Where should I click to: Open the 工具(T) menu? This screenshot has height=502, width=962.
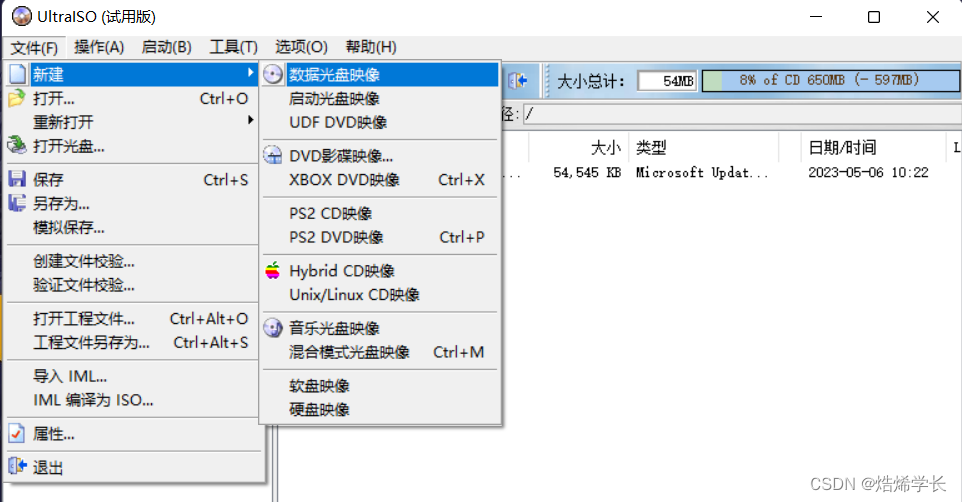click(x=233, y=47)
